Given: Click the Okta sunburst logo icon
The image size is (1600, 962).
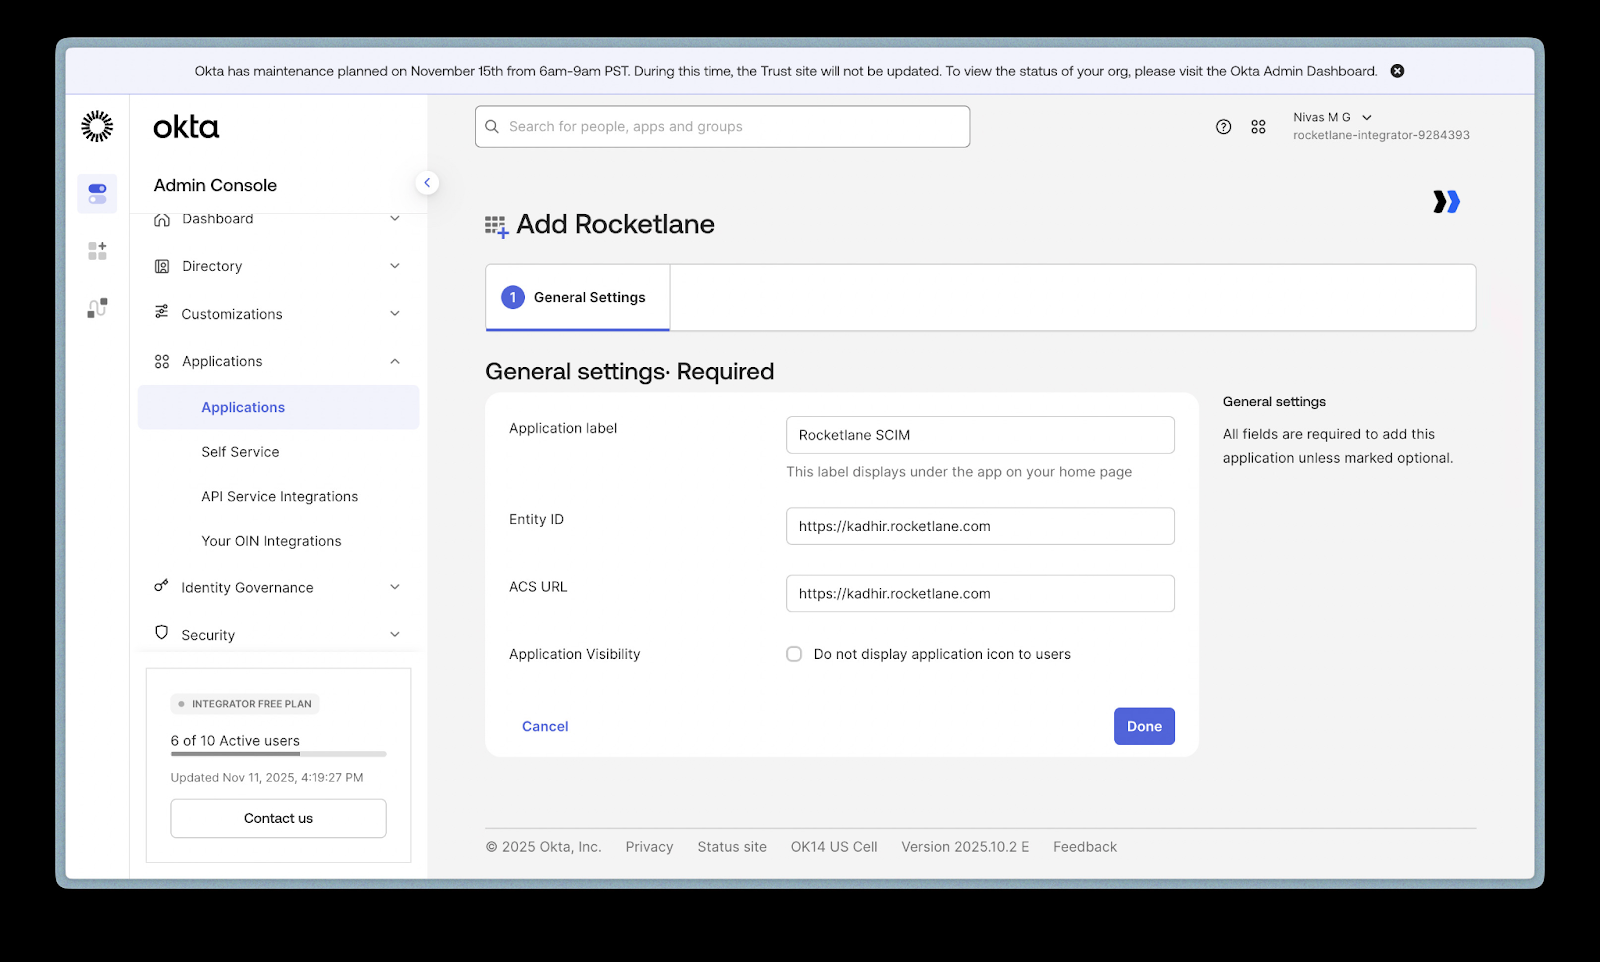Looking at the screenshot, I should pos(97,126).
